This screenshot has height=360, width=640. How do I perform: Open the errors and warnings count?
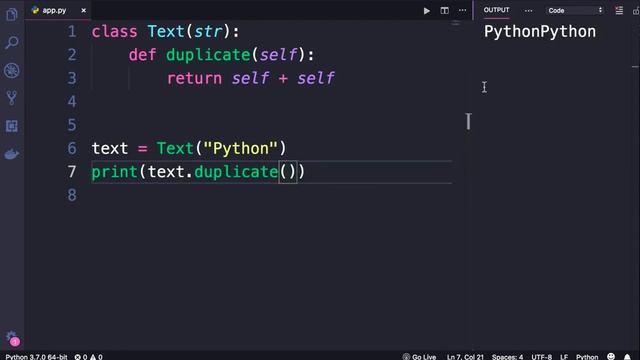click(x=88, y=357)
